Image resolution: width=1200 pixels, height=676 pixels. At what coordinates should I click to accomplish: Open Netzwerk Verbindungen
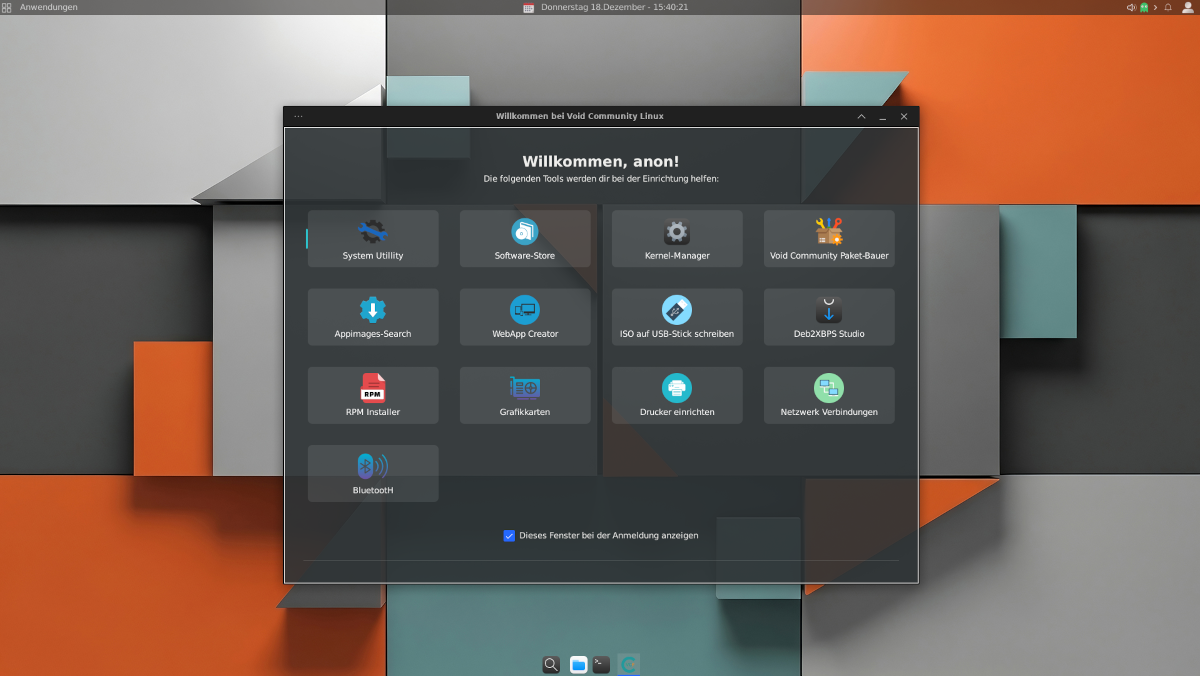tap(829, 395)
